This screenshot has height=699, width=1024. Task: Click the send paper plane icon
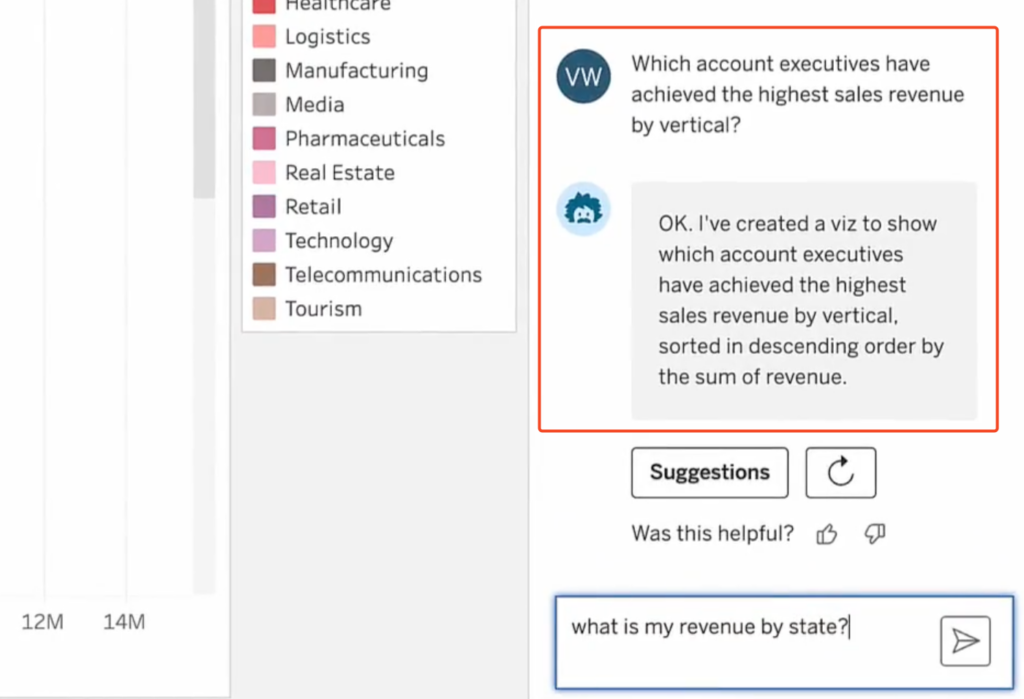click(963, 639)
